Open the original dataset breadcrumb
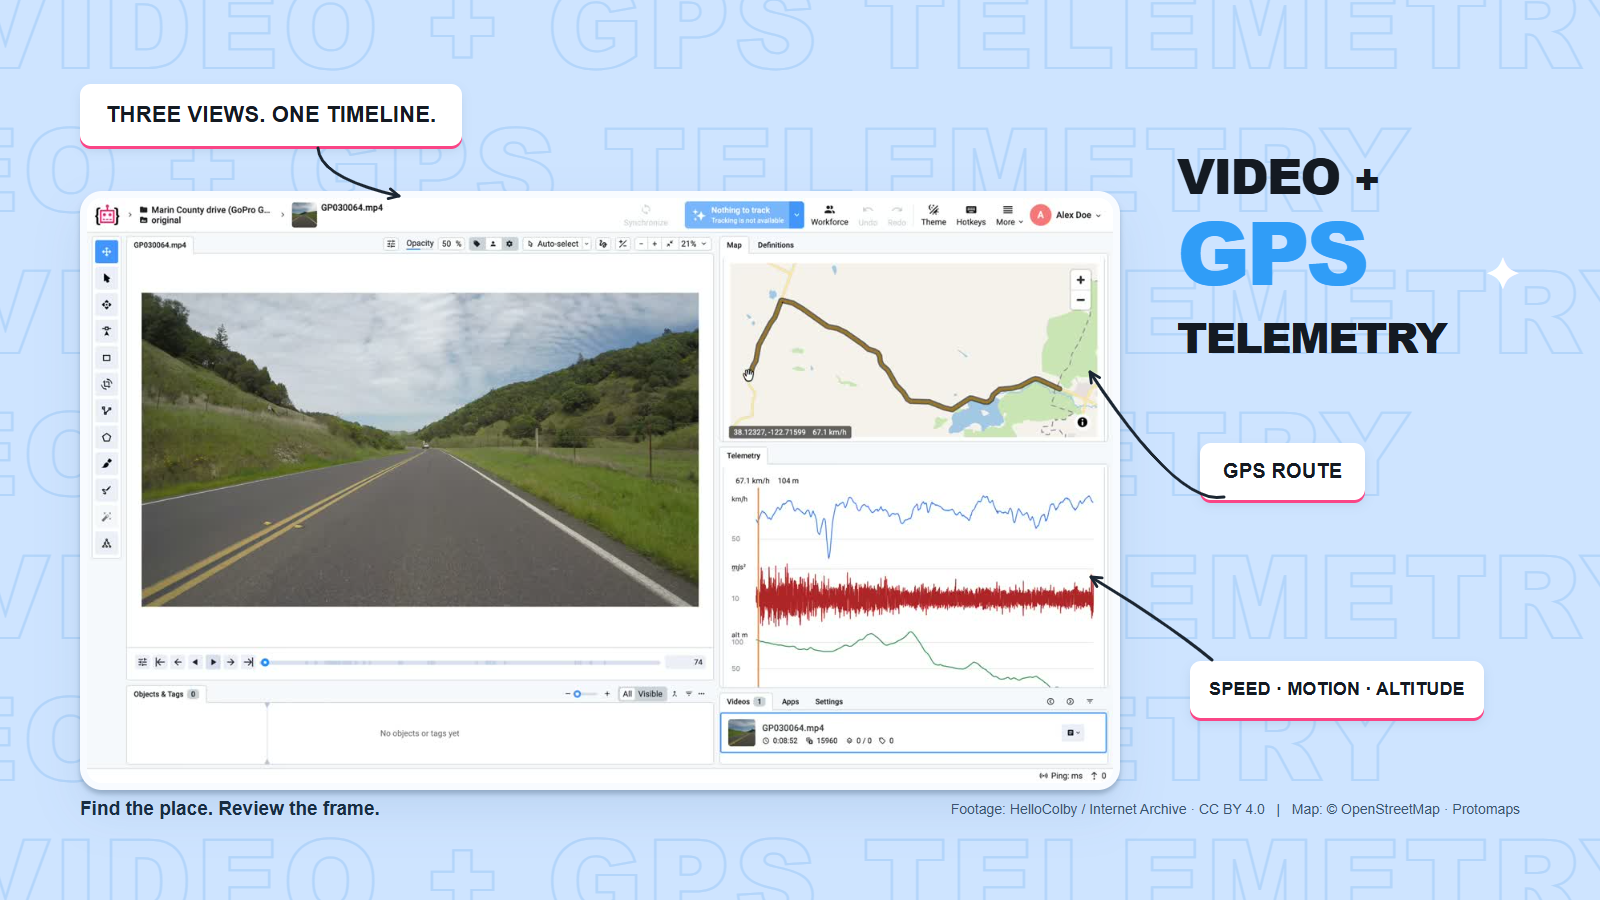 pyautogui.click(x=161, y=221)
